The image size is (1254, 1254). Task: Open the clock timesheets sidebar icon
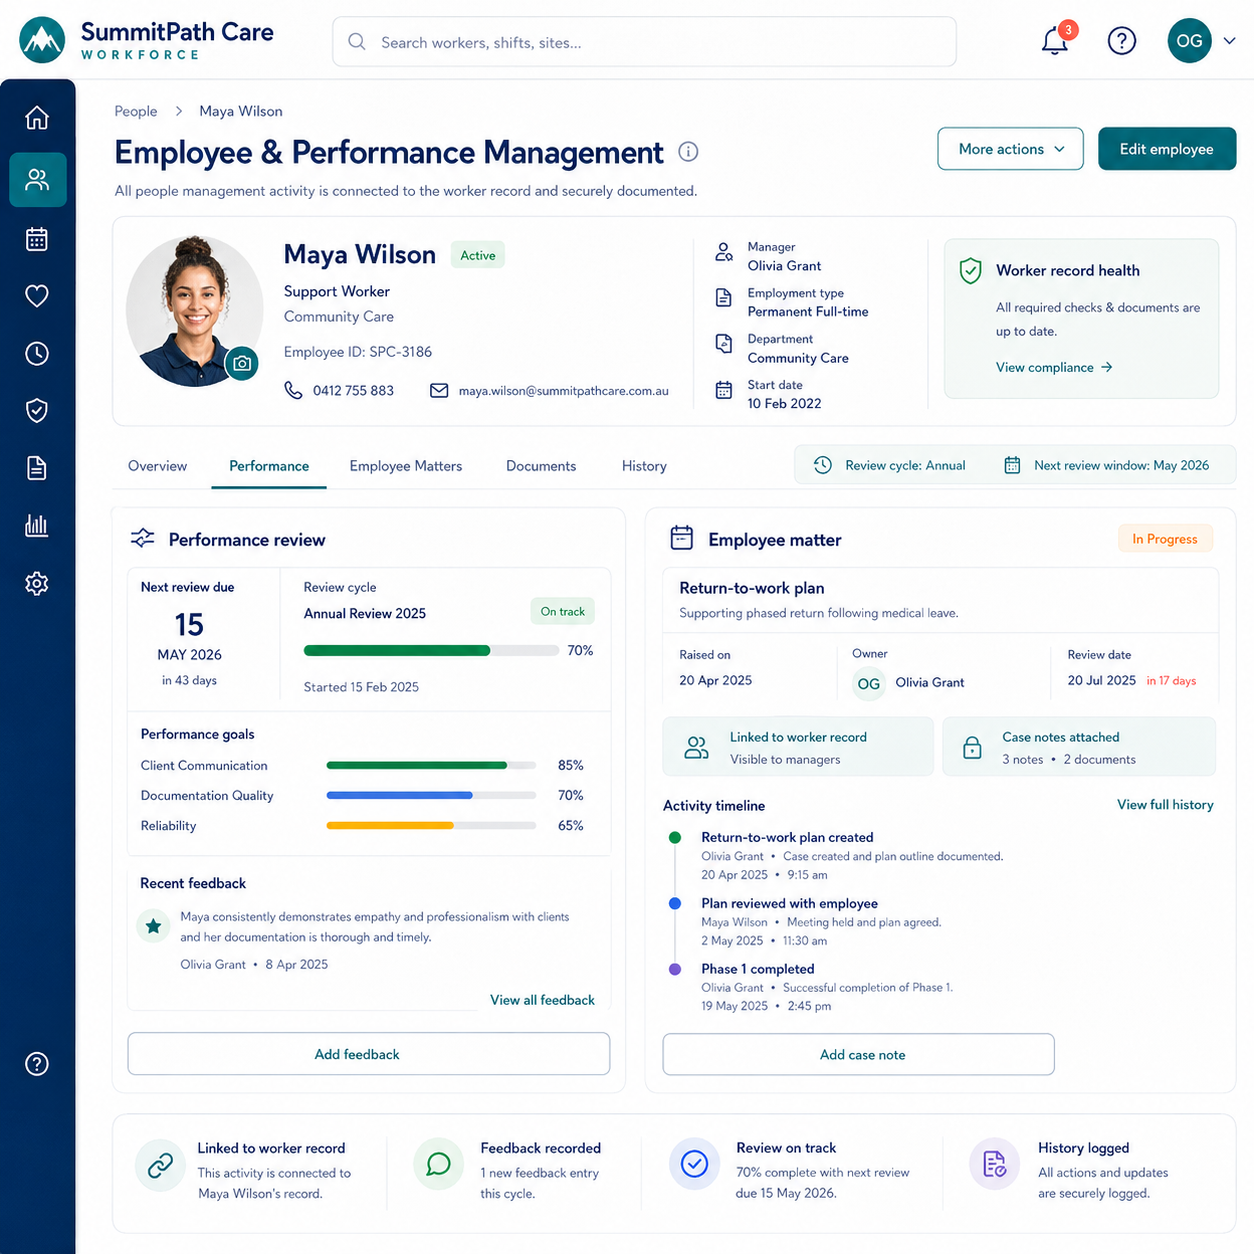[37, 353]
